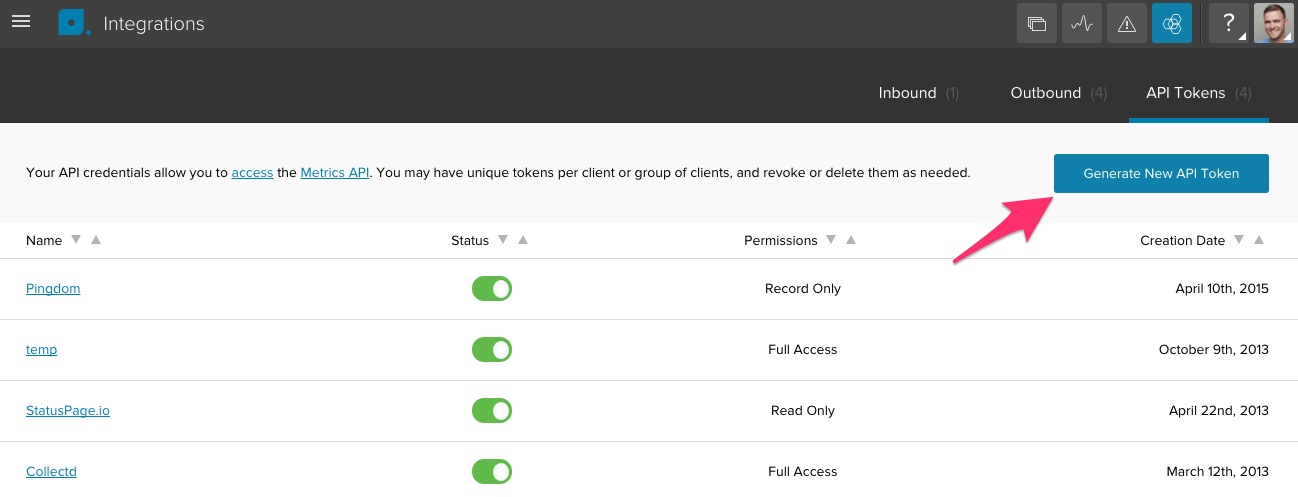This screenshot has height=497, width=1298.
Task: Toggle the Collectd token status
Action: click(x=492, y=471)
